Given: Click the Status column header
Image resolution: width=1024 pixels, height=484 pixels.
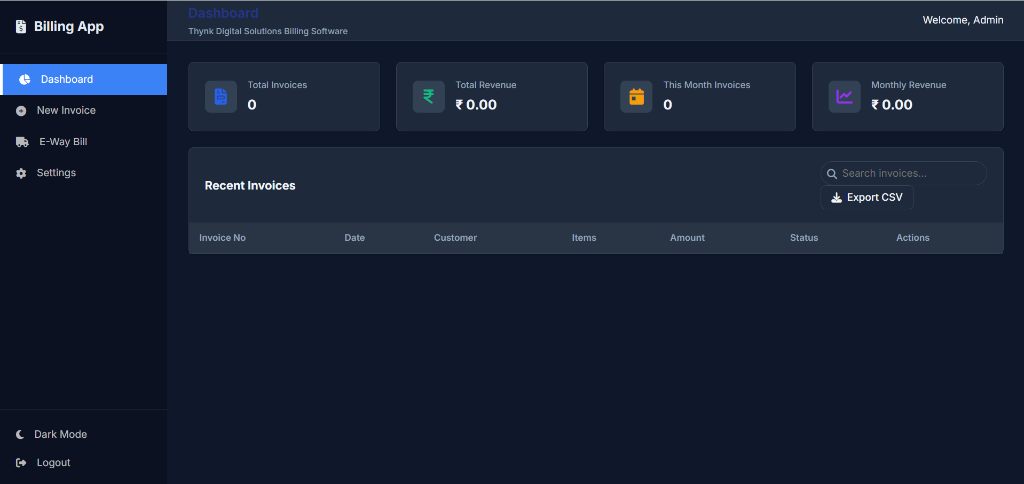Looking at the screenshot, I should pyautogui.click(x=804, y=238).
